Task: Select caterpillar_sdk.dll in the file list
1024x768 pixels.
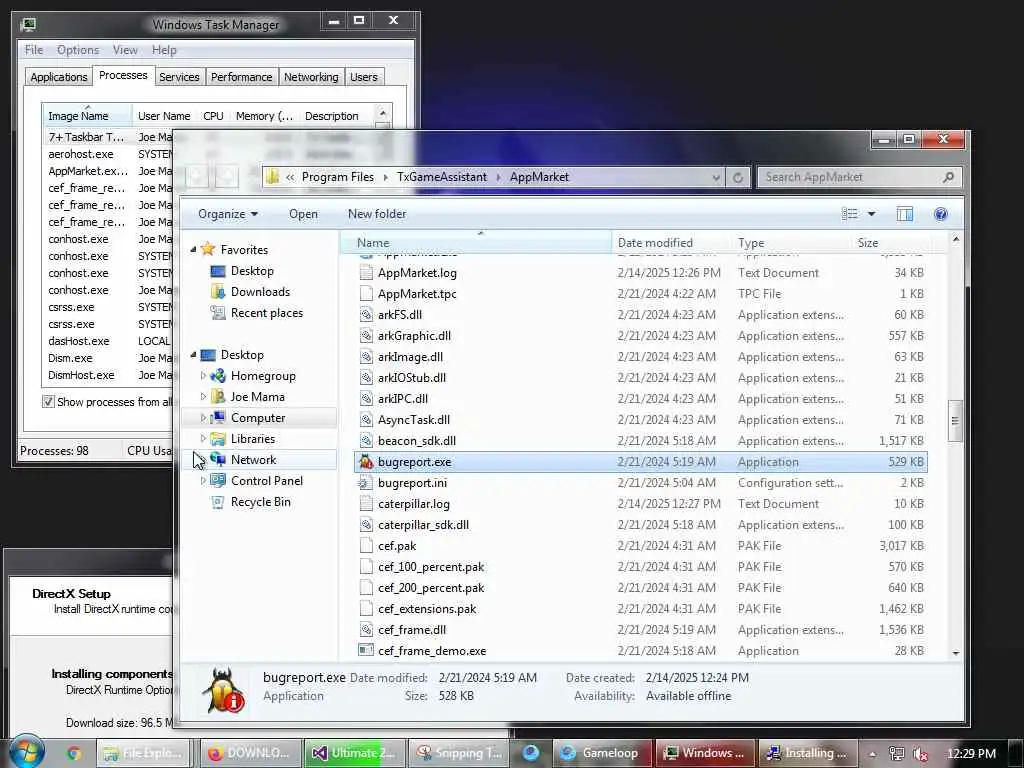Action: pos(640,525)
